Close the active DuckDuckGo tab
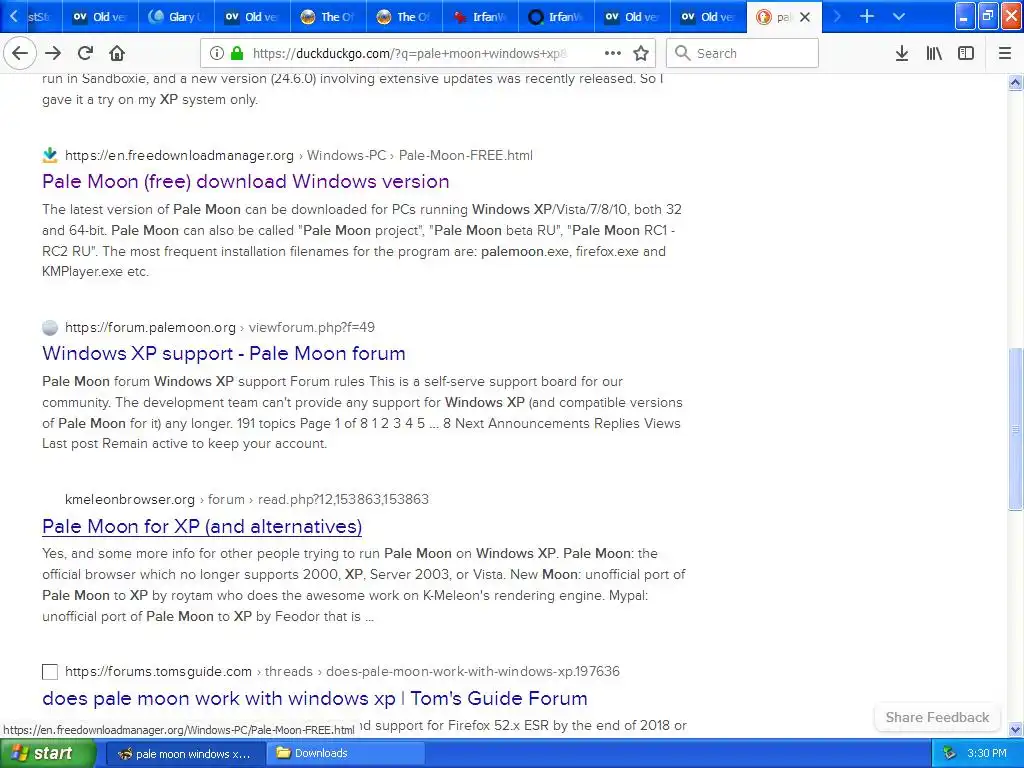 pos(805,17)
